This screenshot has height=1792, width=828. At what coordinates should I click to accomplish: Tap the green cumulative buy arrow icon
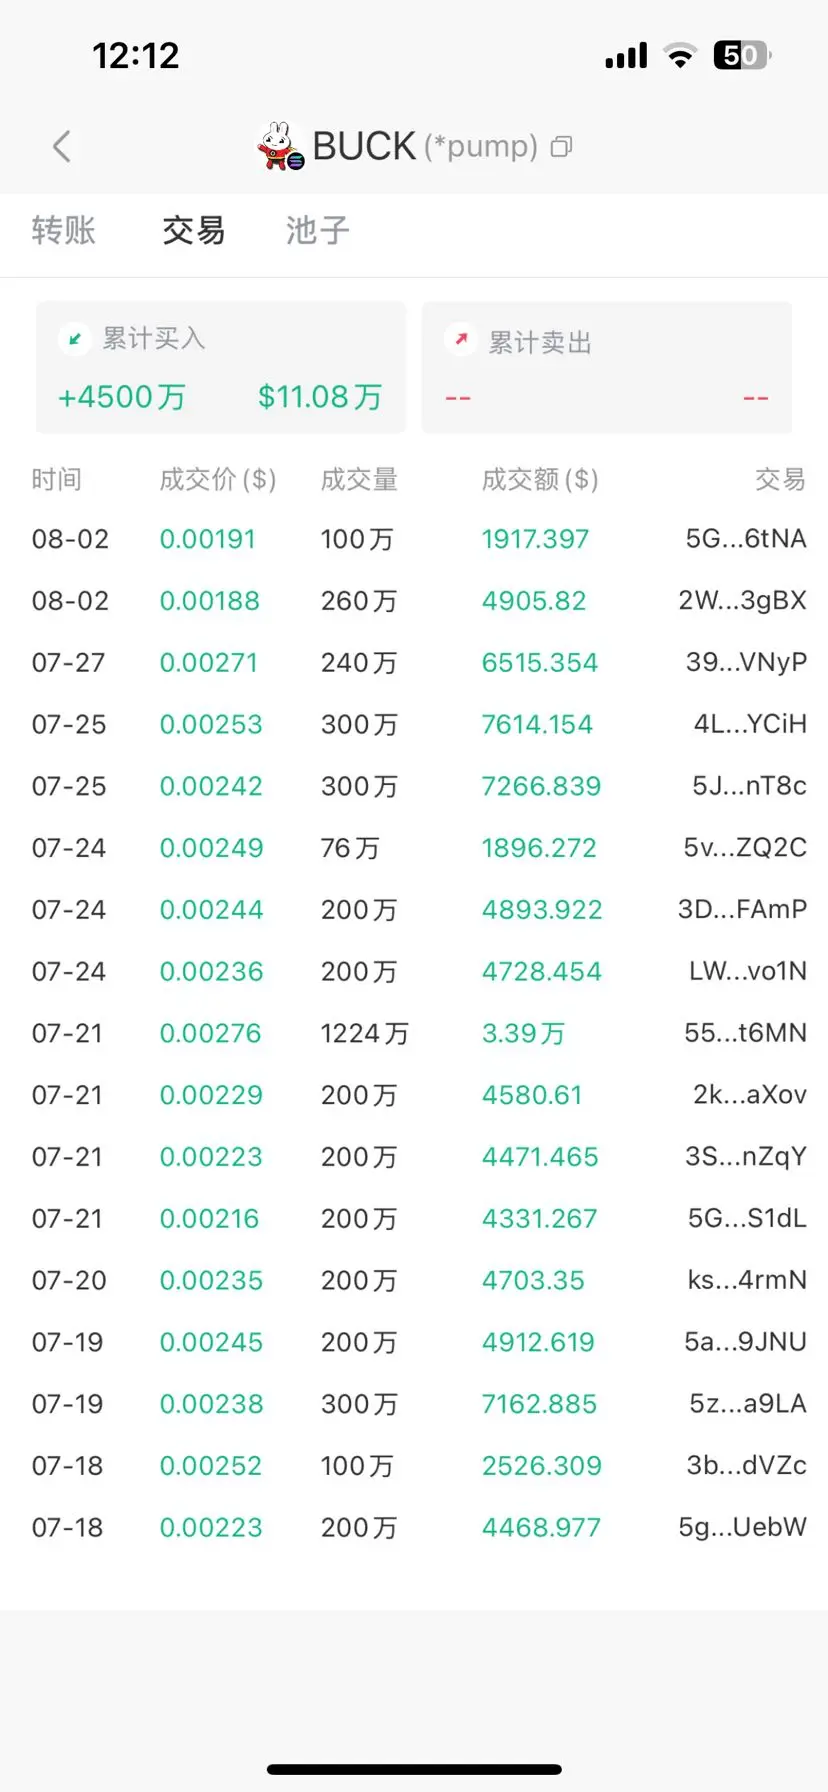[x=75, y=339]
